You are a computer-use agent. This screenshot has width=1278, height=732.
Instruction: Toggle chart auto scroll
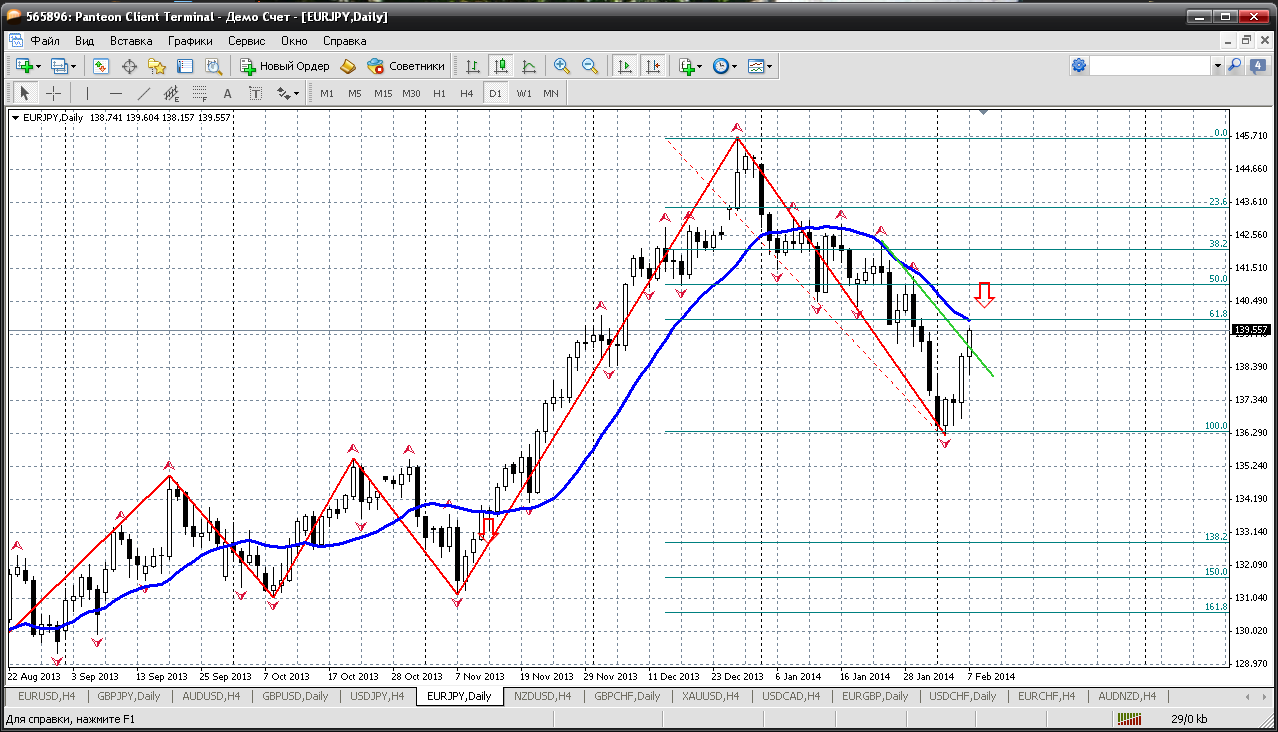[x=625, y=66]
